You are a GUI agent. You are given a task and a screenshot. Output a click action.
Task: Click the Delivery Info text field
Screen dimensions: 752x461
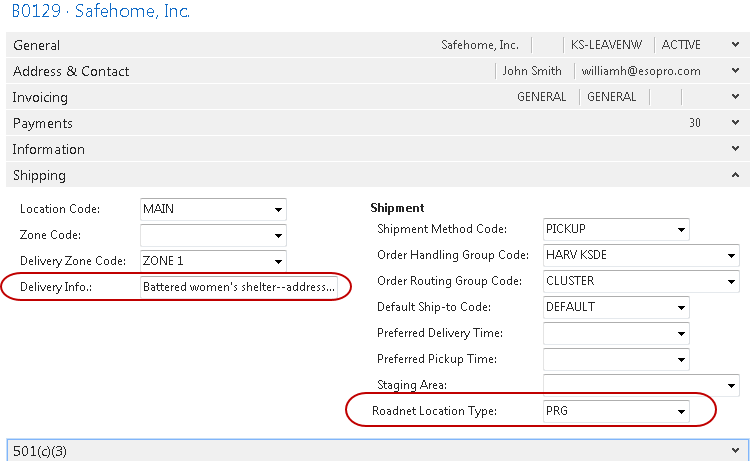click(239, 288)
